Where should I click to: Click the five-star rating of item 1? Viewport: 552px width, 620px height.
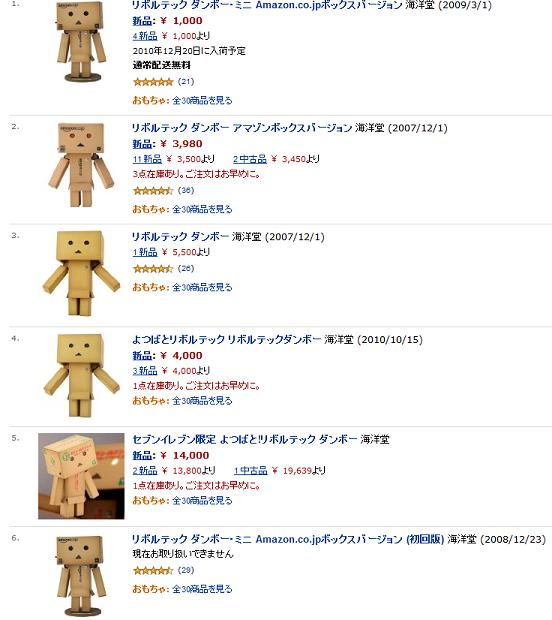click(x=153, y=82)
